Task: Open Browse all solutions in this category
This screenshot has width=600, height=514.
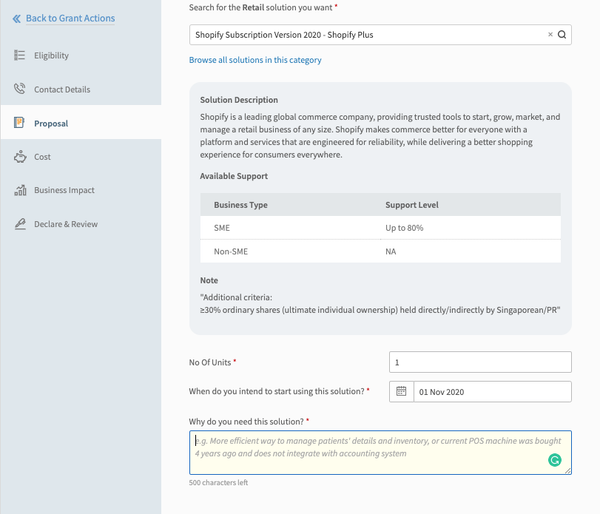Action: point(255,60)
